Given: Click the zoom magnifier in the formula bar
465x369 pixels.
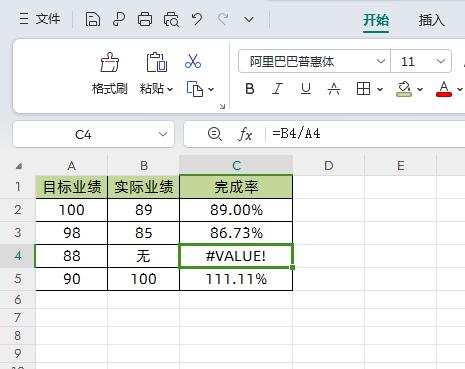Looking at the screenshot, I should click(x=215, y=134).
